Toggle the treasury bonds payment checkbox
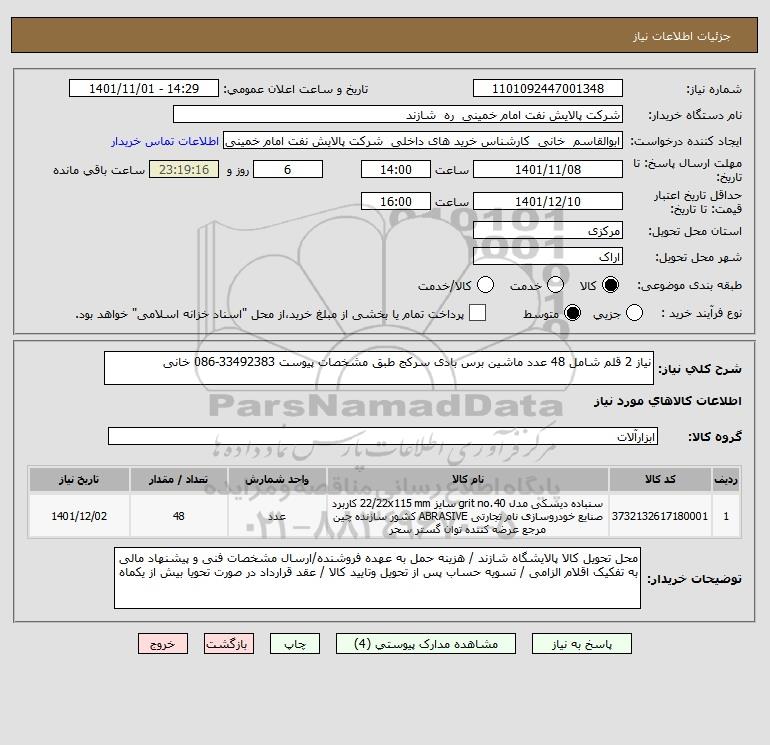Image resolution: width=770 pixels, height=745 pixels. point(477,313)
